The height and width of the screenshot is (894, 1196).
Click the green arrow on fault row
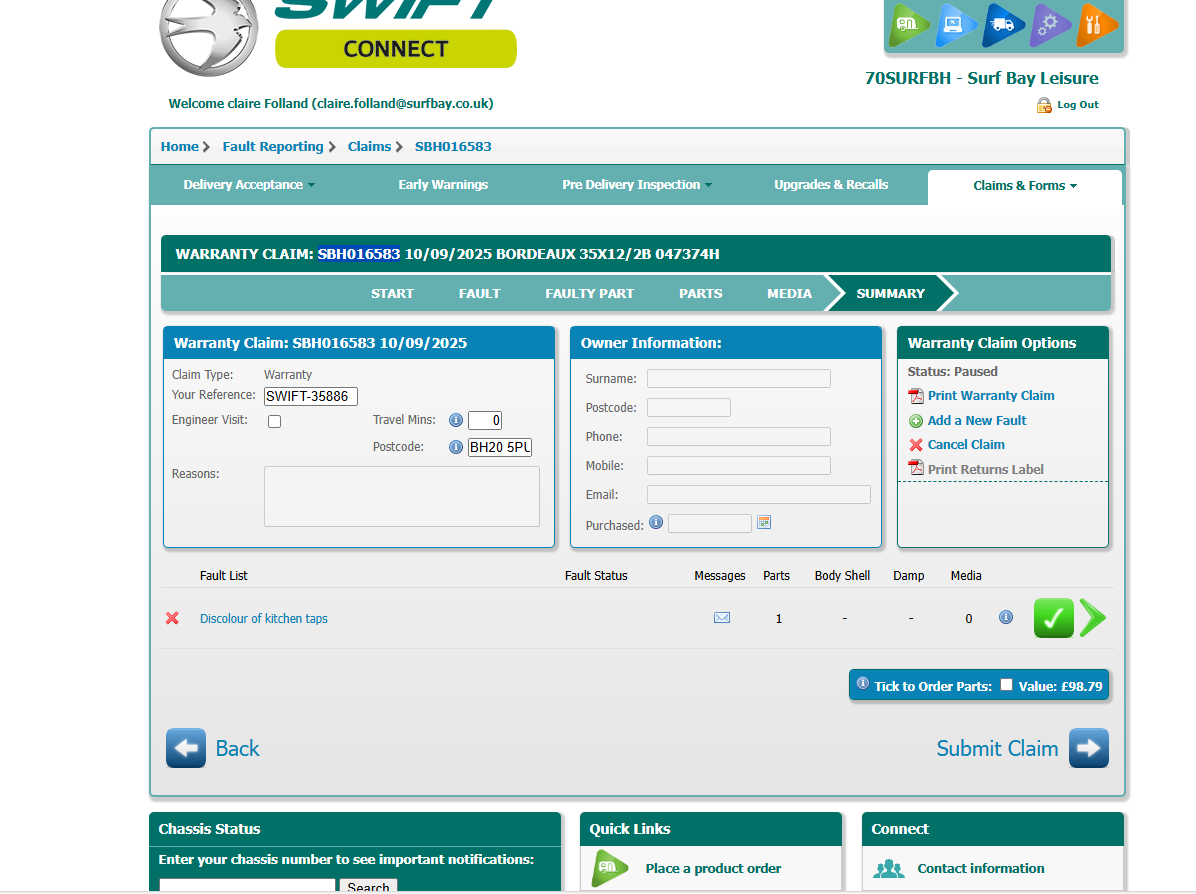pos(1093,618)
